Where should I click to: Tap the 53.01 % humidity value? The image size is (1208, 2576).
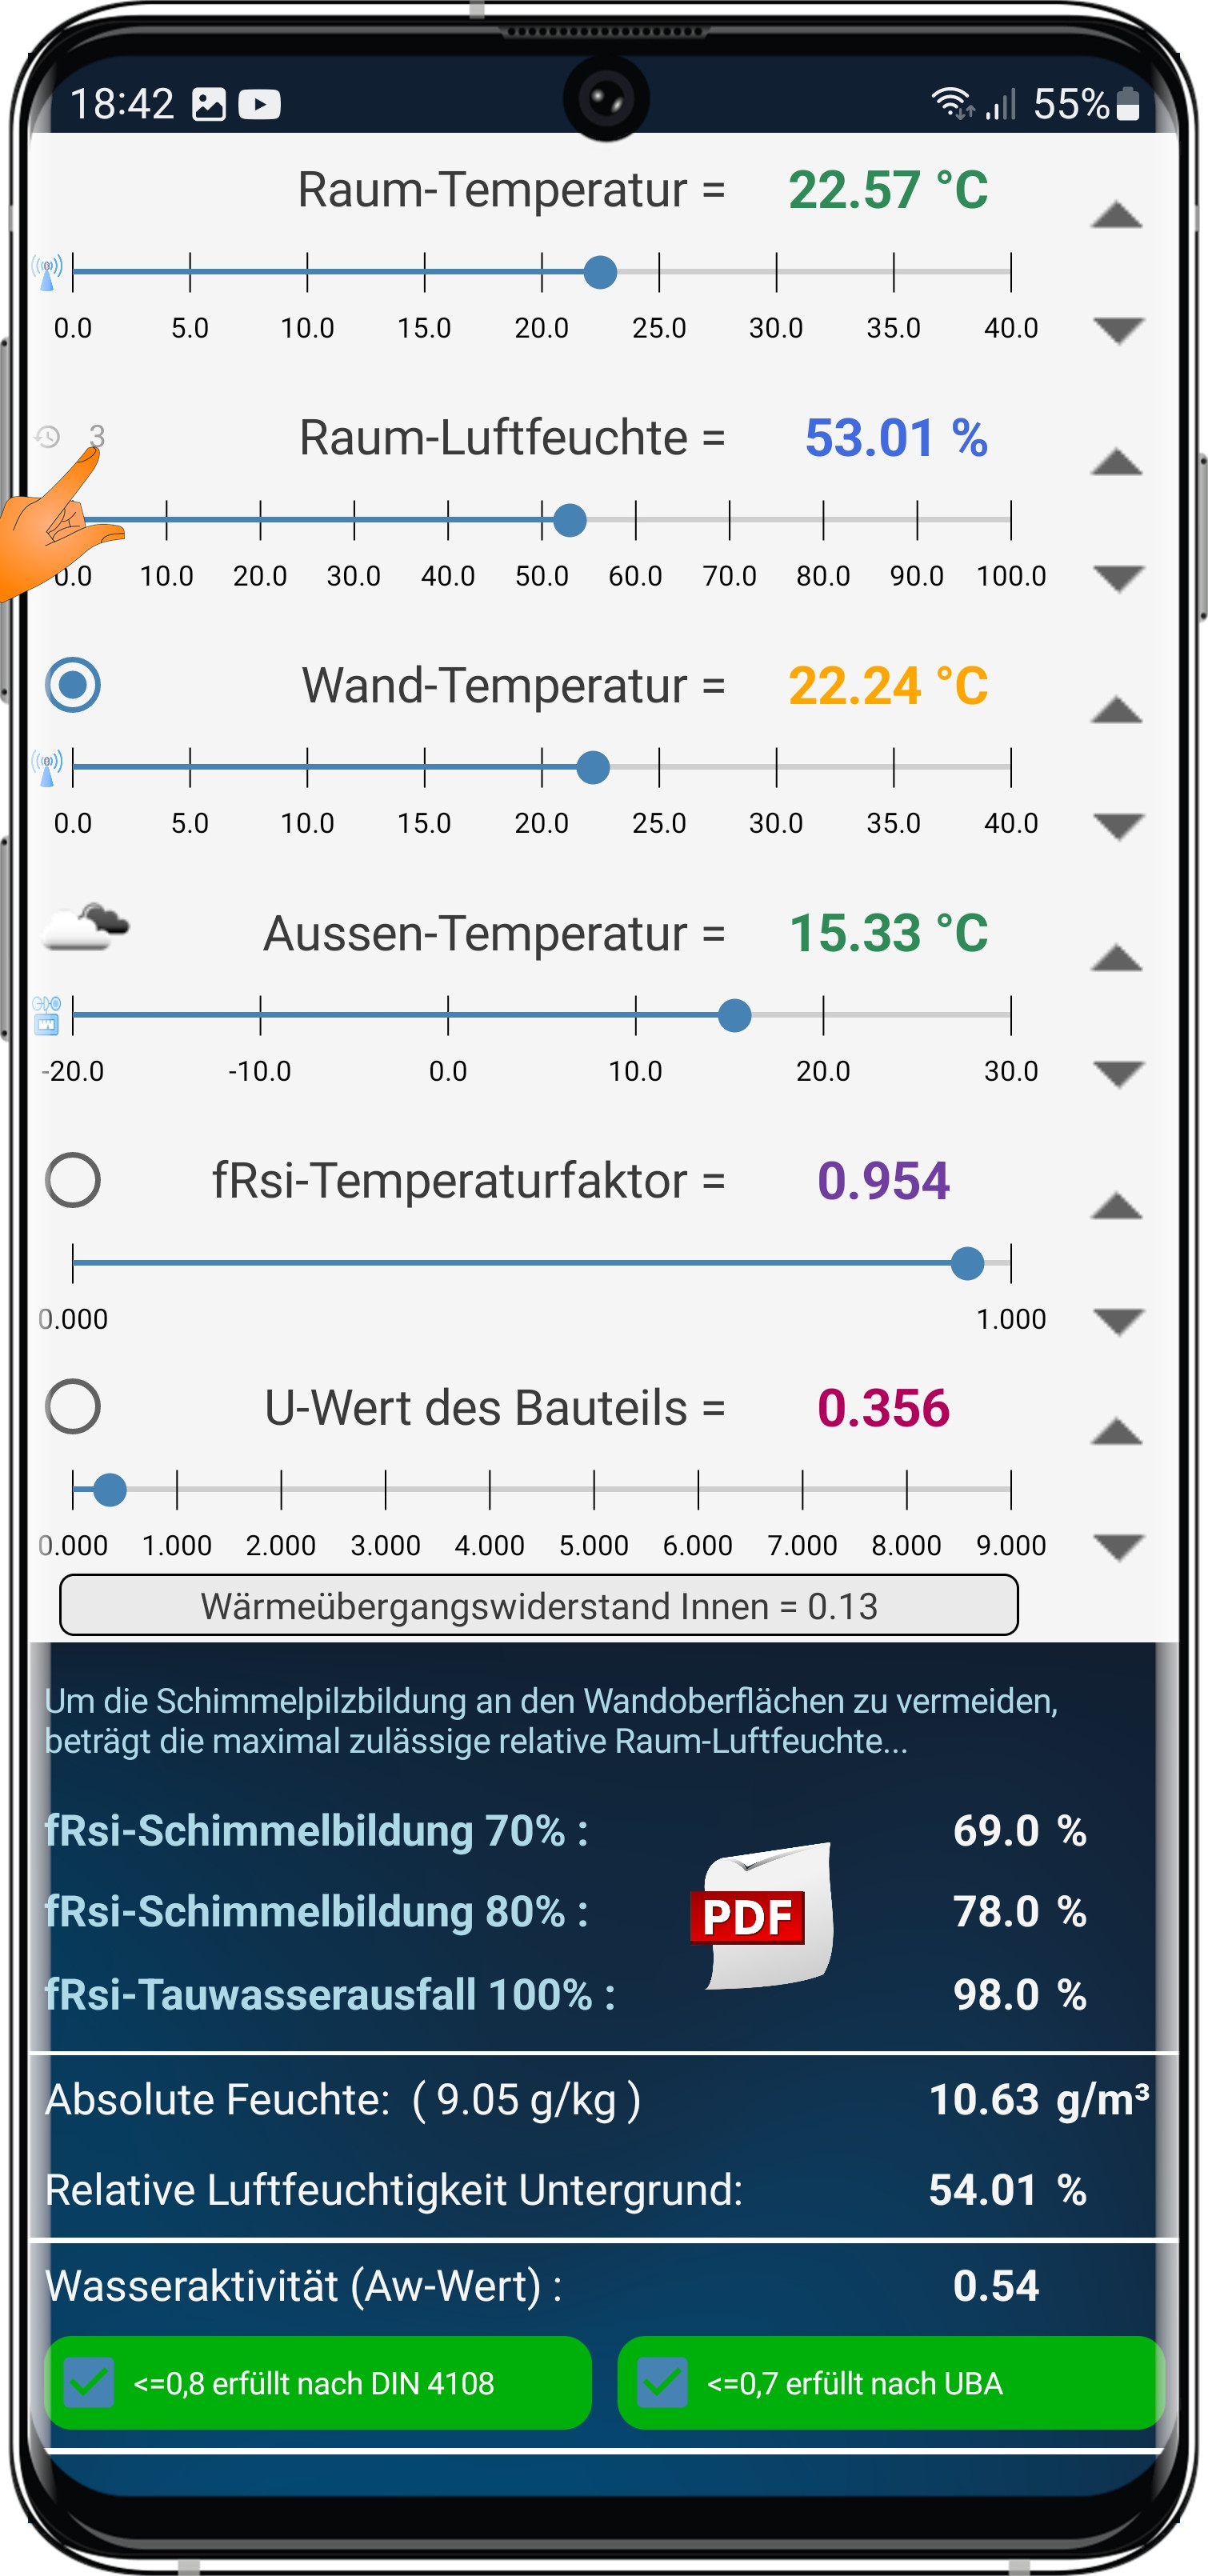(x=896, y=438)
